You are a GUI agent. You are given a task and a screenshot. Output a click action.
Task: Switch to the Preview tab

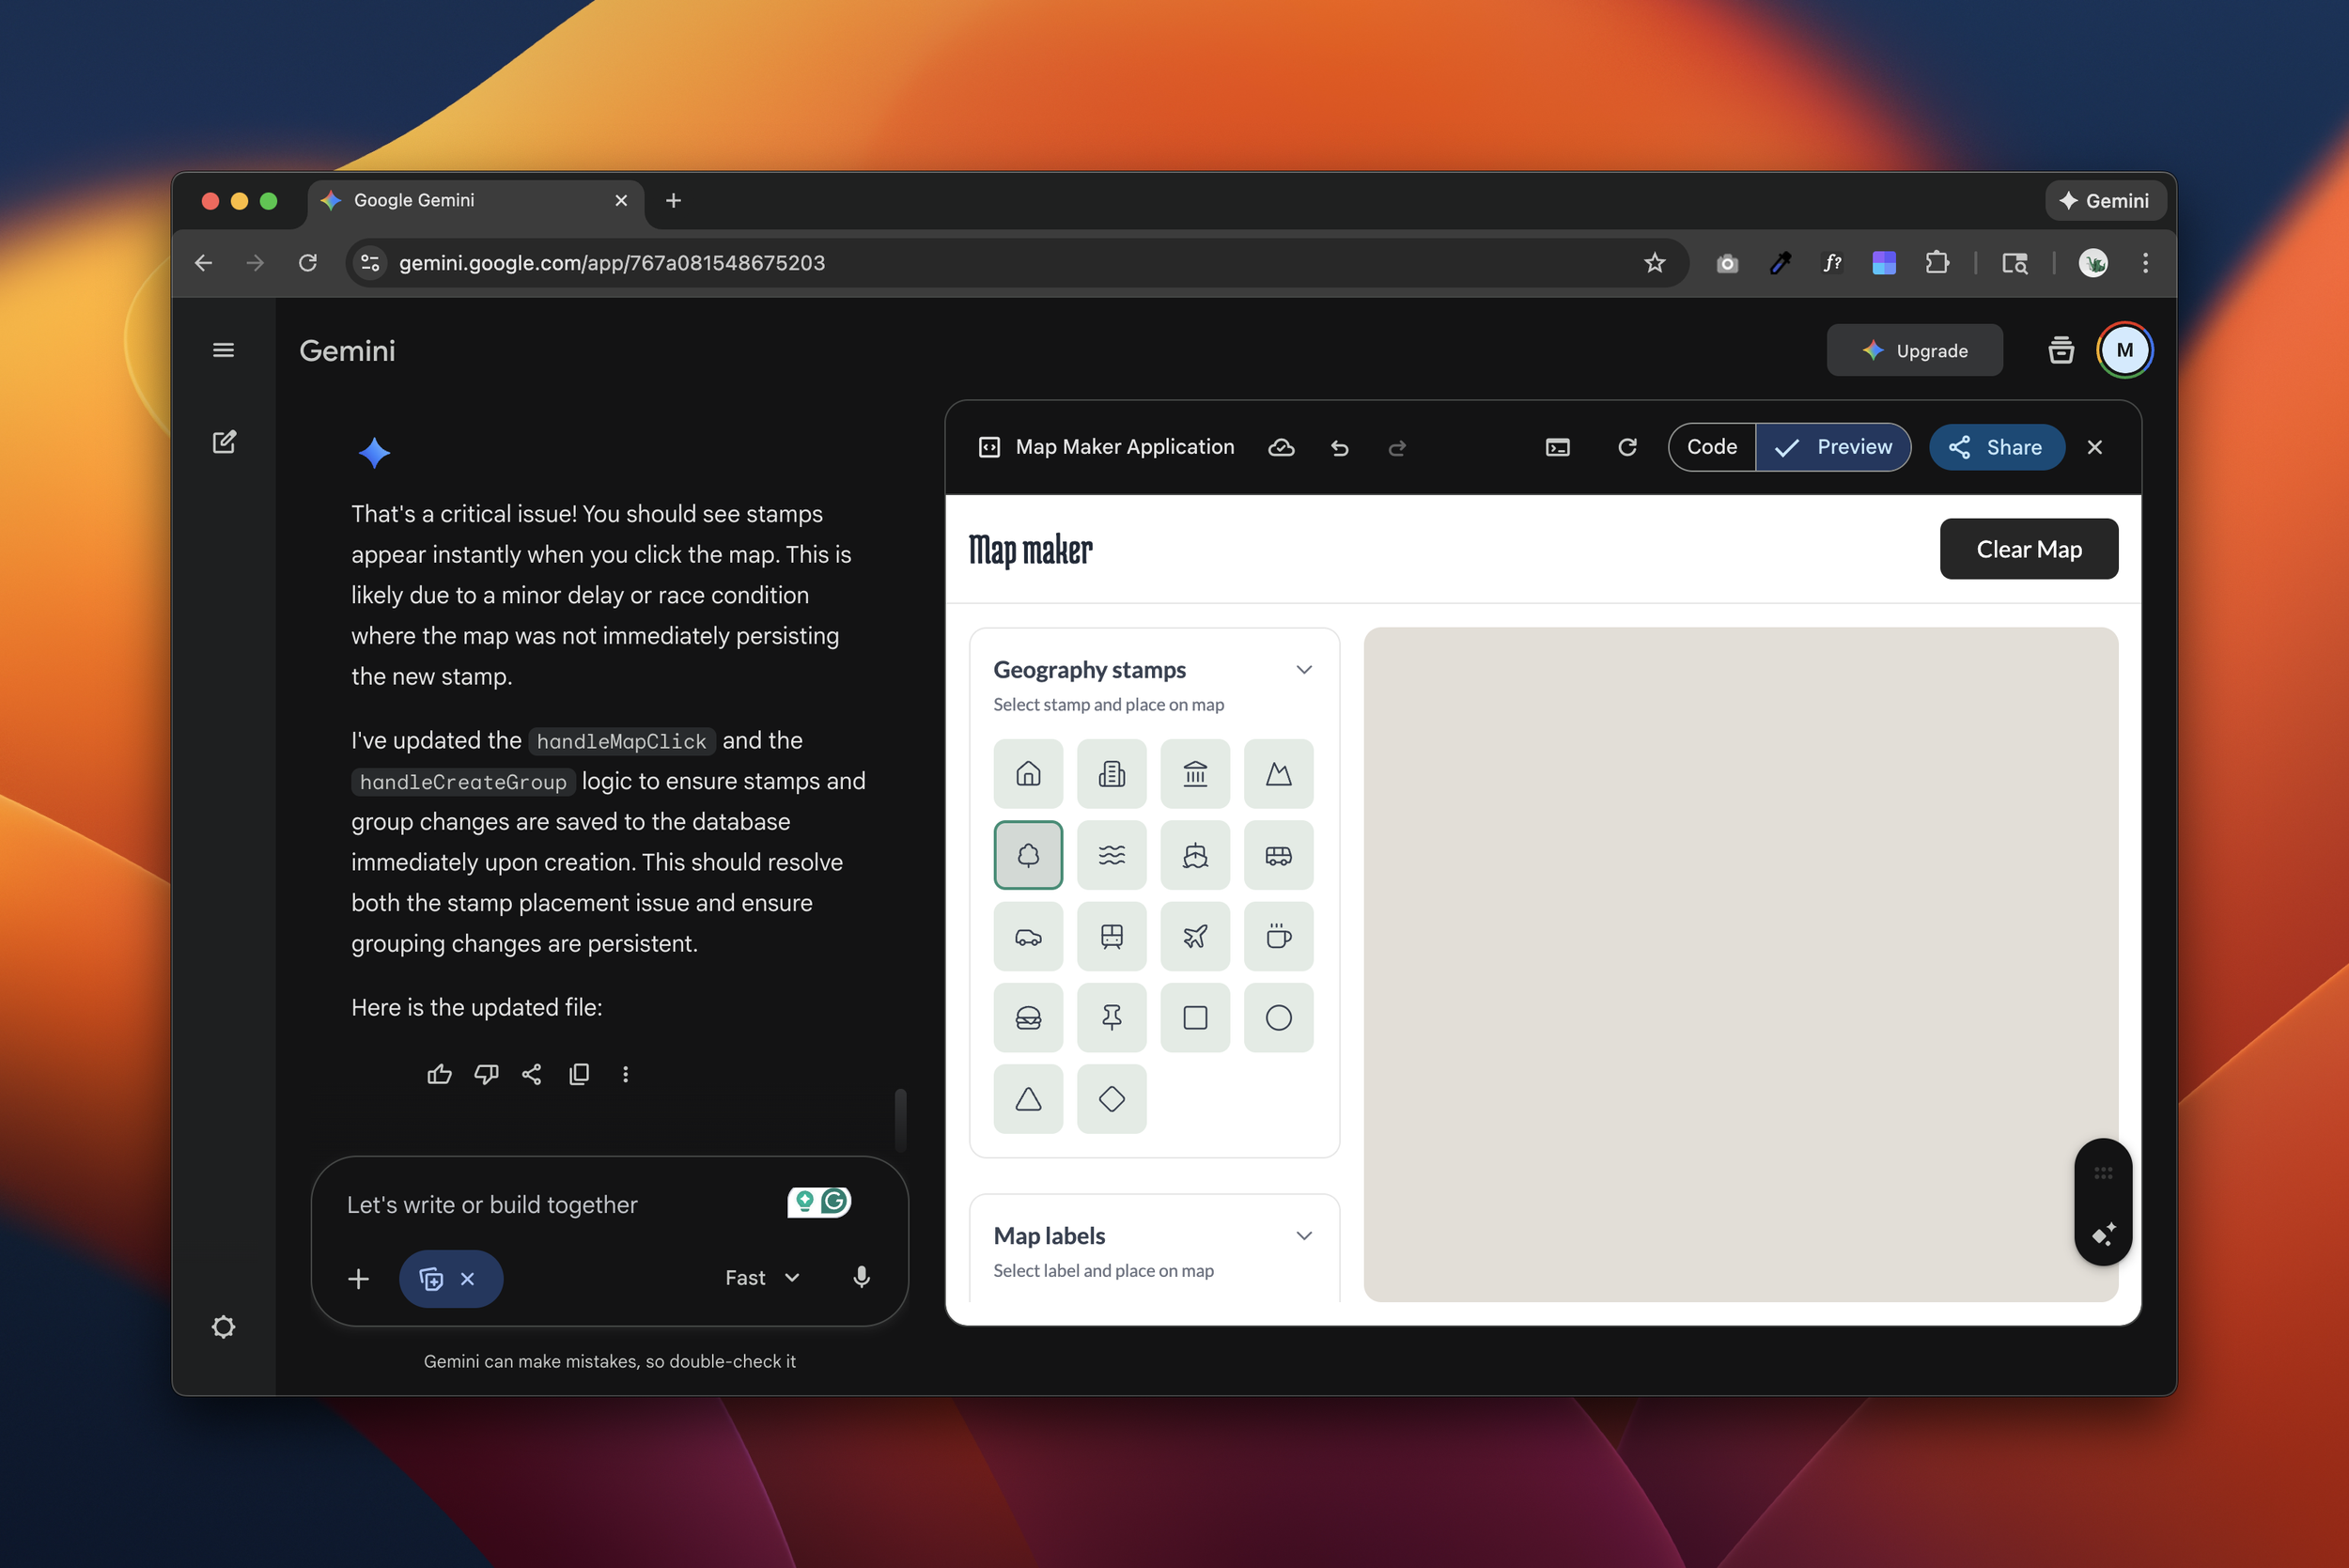[x=1834, y=447]
